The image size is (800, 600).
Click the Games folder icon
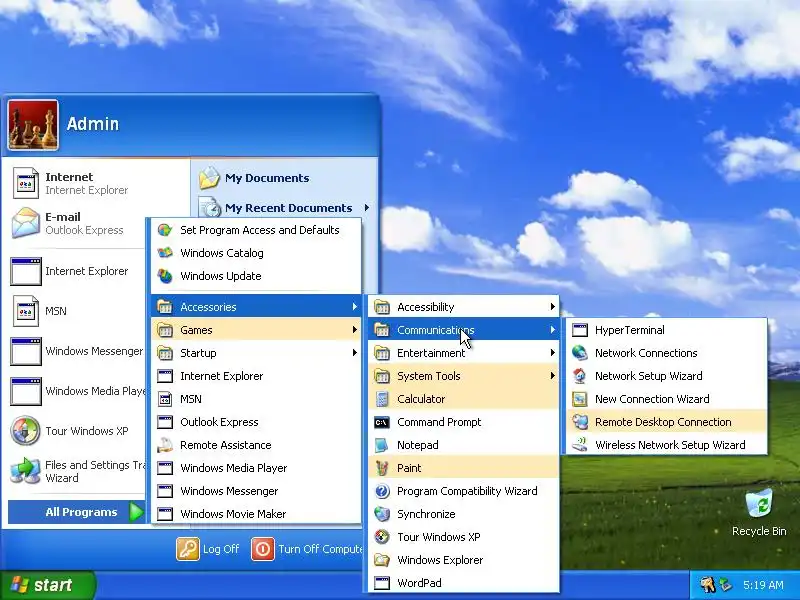tap(165, 330)
